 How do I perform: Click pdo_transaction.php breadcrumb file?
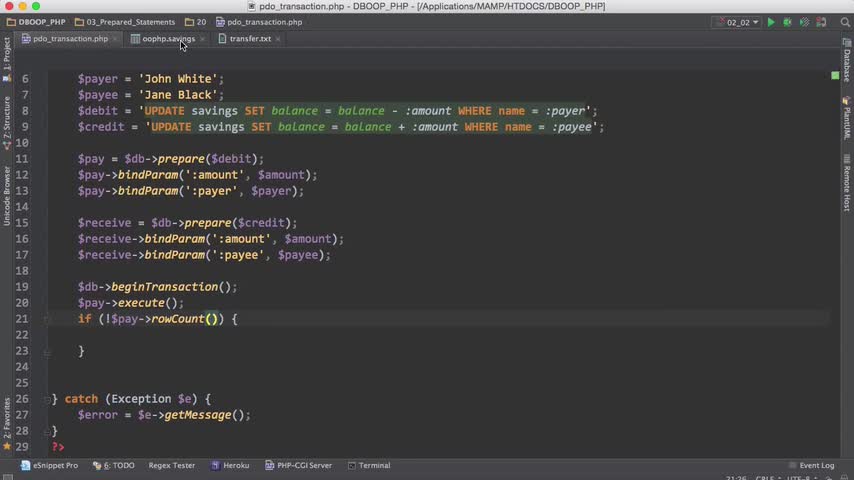259,22
